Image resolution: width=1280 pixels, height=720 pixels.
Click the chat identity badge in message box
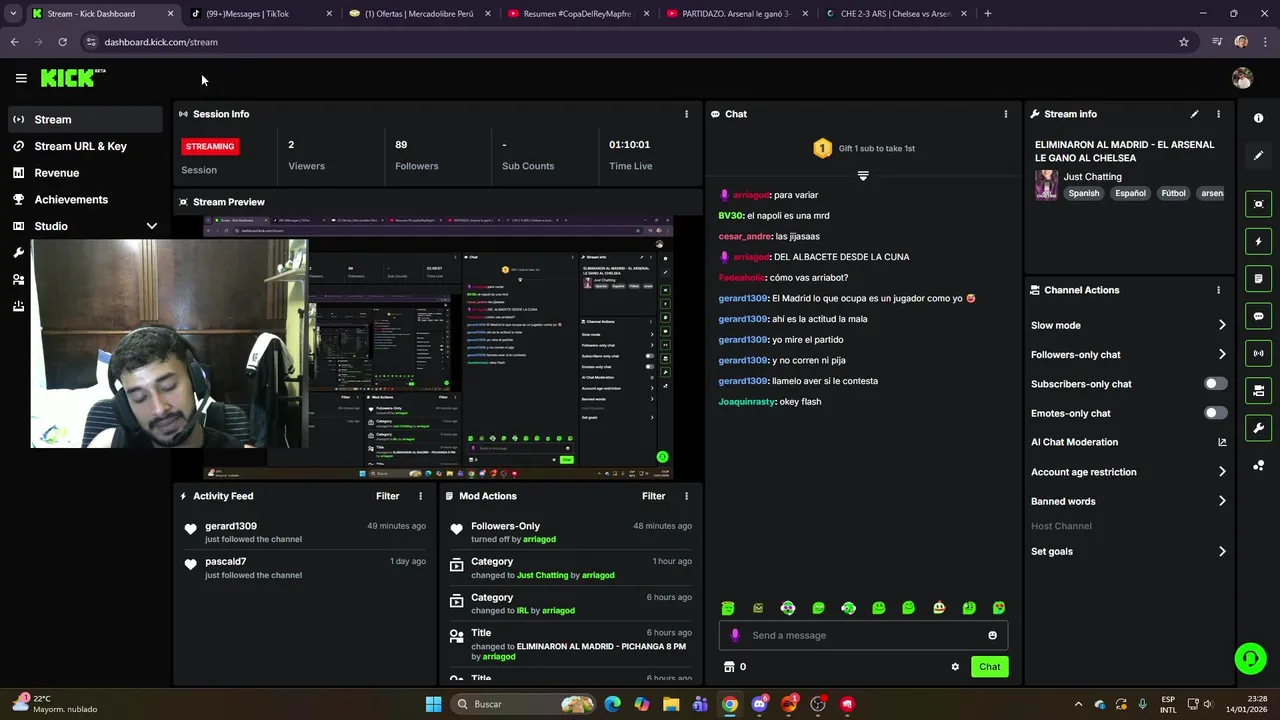[735, 635]
